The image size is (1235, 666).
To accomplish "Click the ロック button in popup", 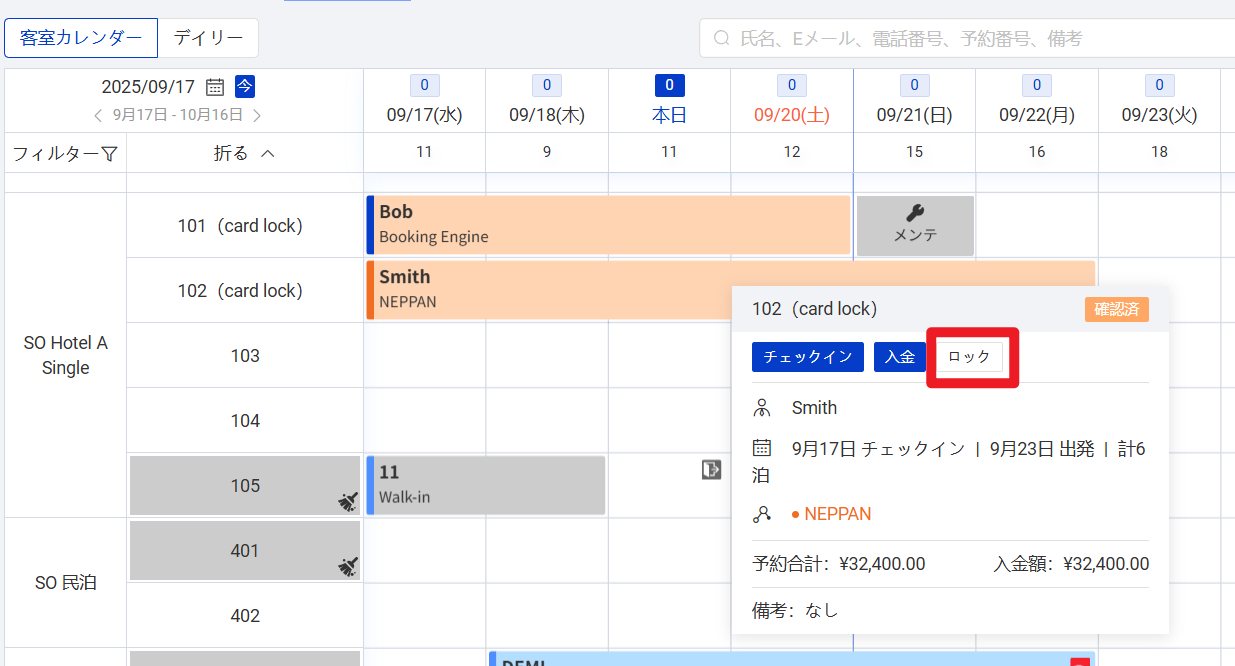I will (968, 357).
